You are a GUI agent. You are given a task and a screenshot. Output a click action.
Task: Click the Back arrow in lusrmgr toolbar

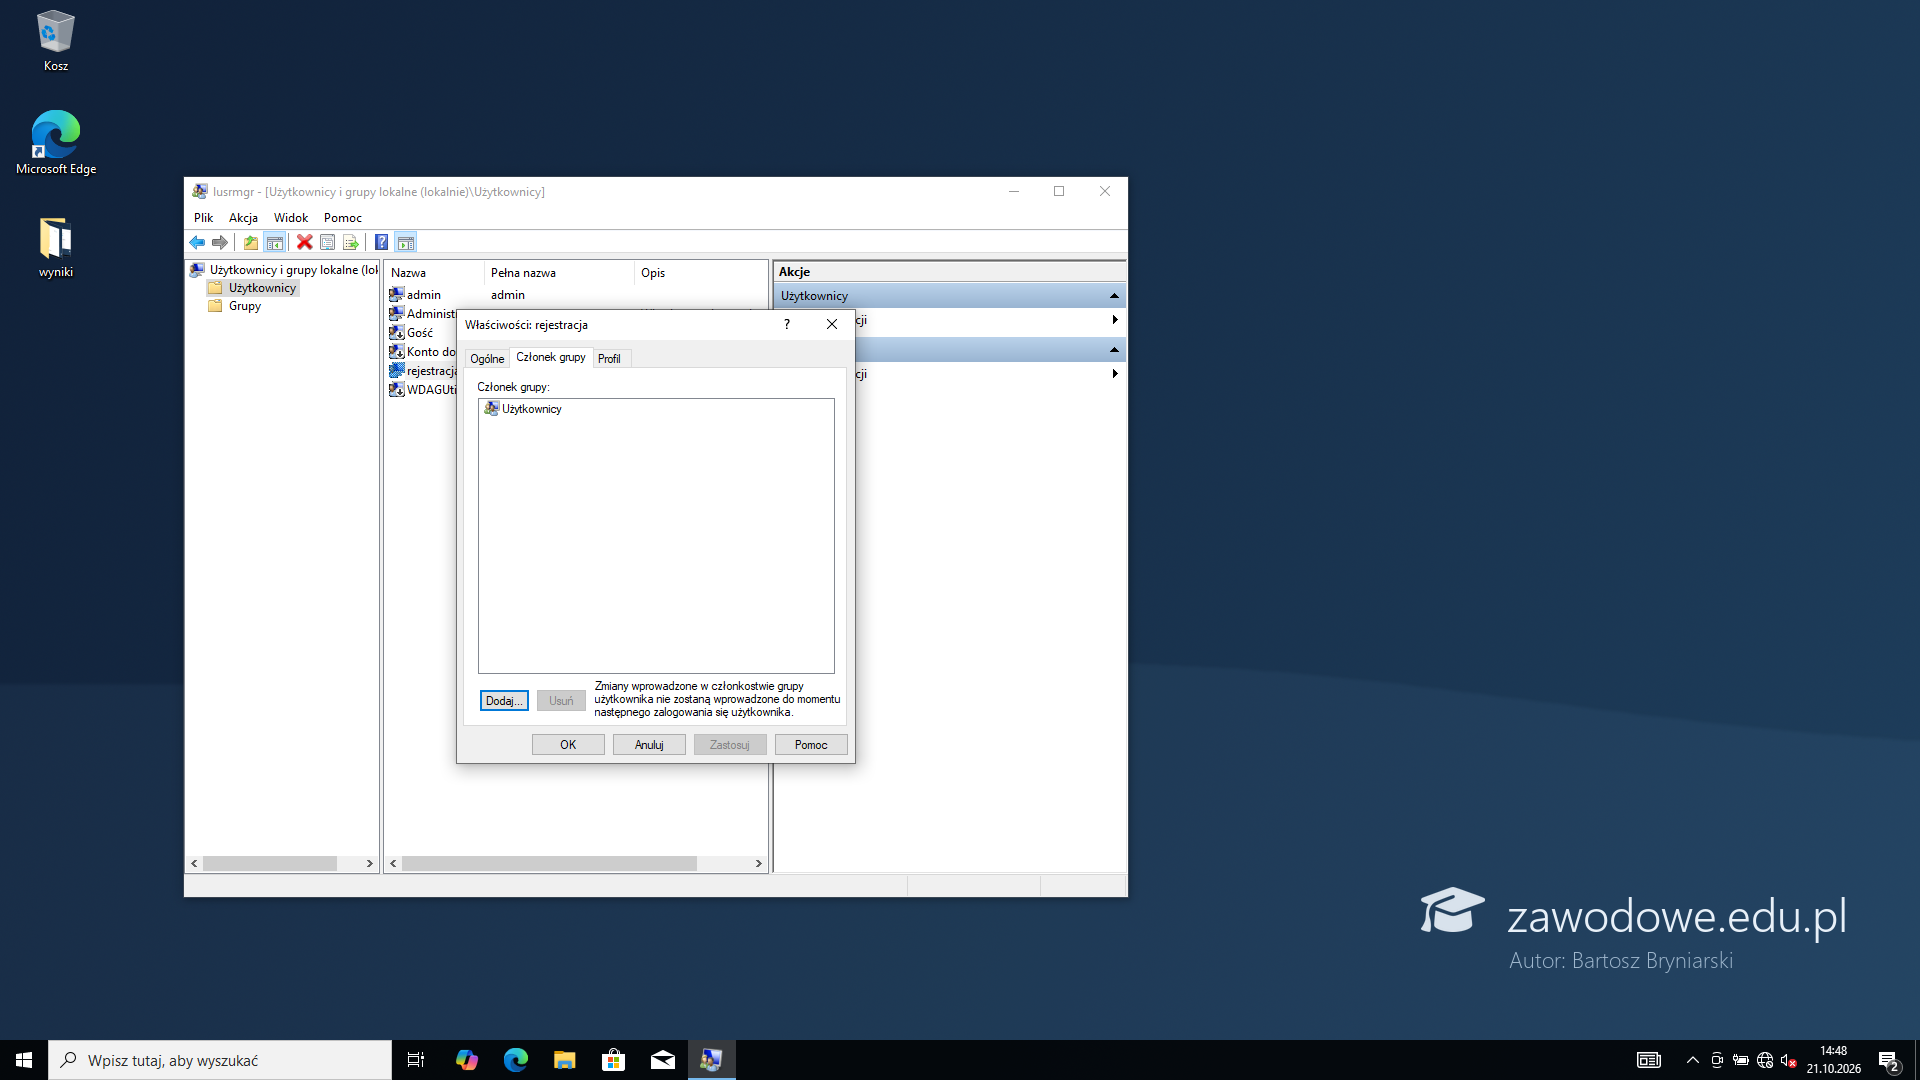coord(197,242)
